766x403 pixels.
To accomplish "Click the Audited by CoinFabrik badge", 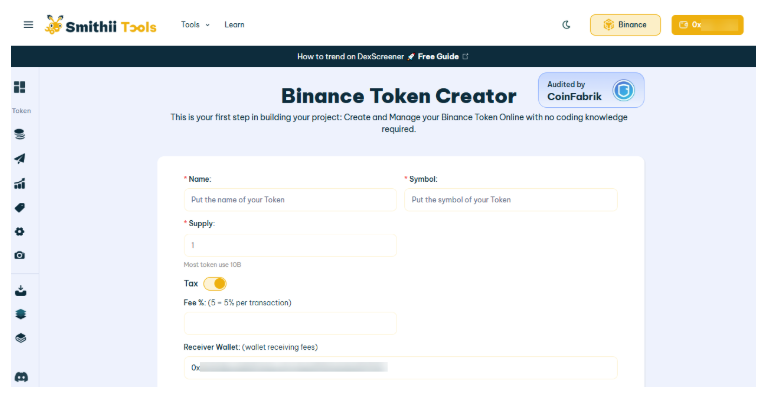I will 591,90.
